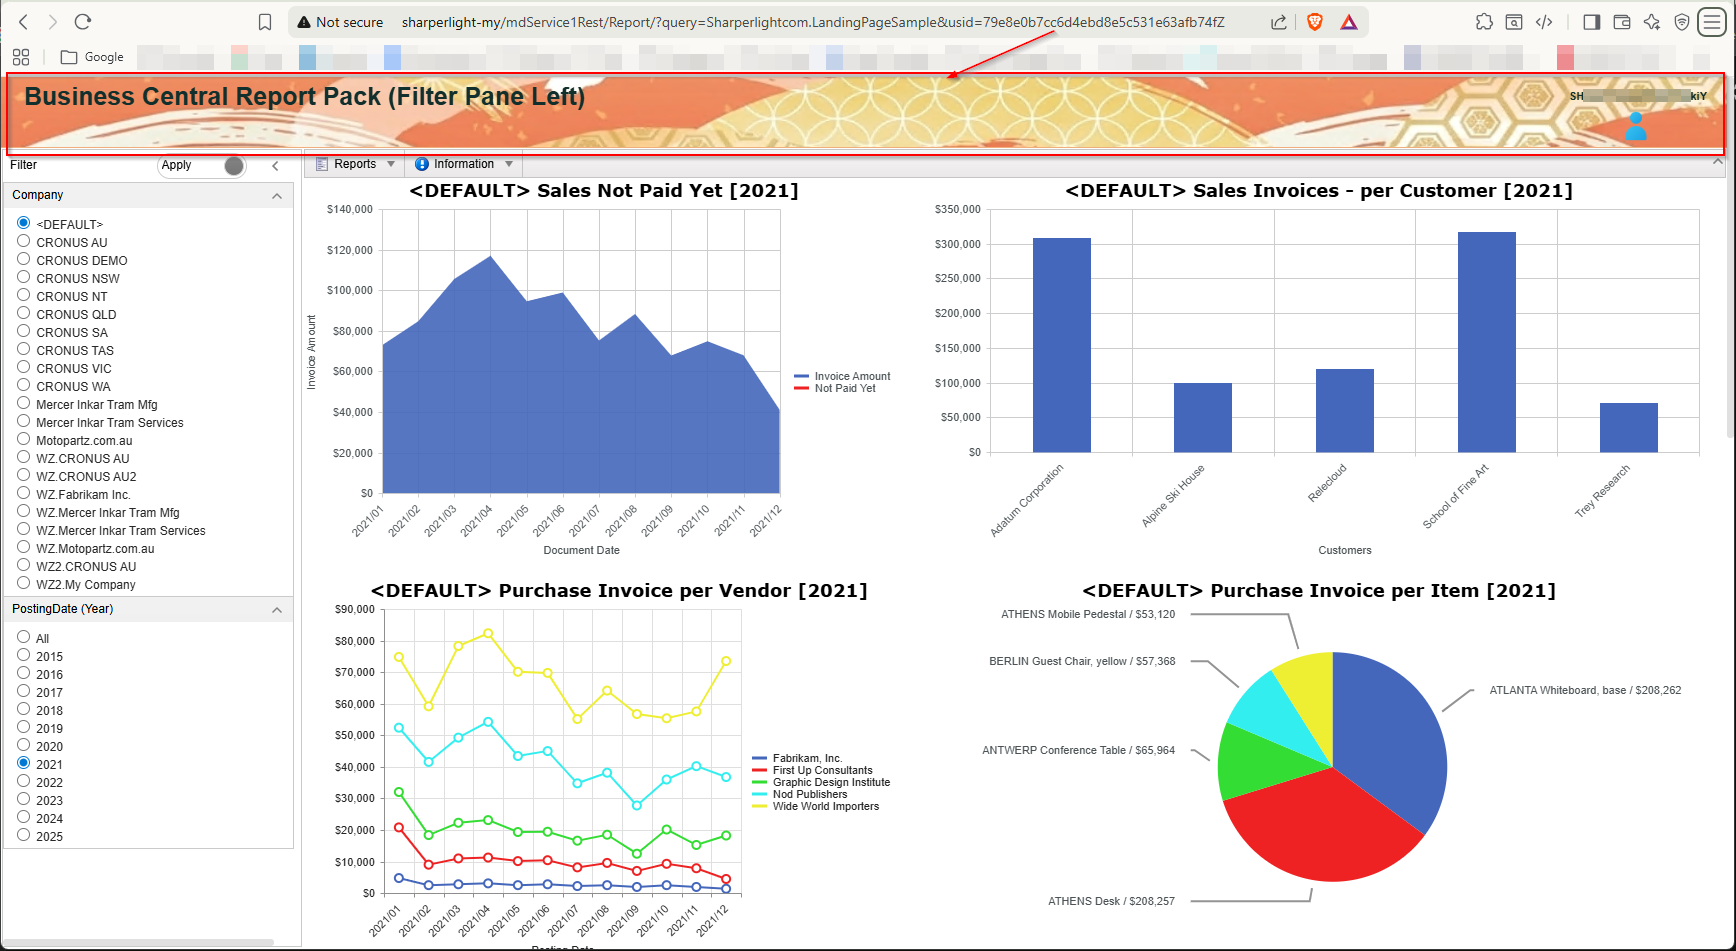Open Brave Rewards triangle icon
Viewport: 1736px width, 951px height.
click(1349, 22)
